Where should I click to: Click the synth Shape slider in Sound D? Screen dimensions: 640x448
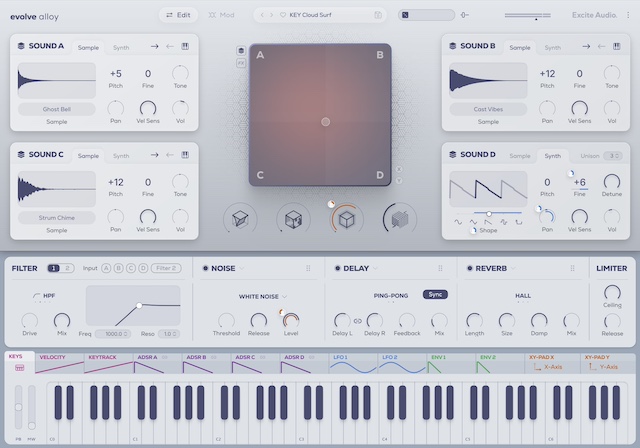(x=488, y=213)
